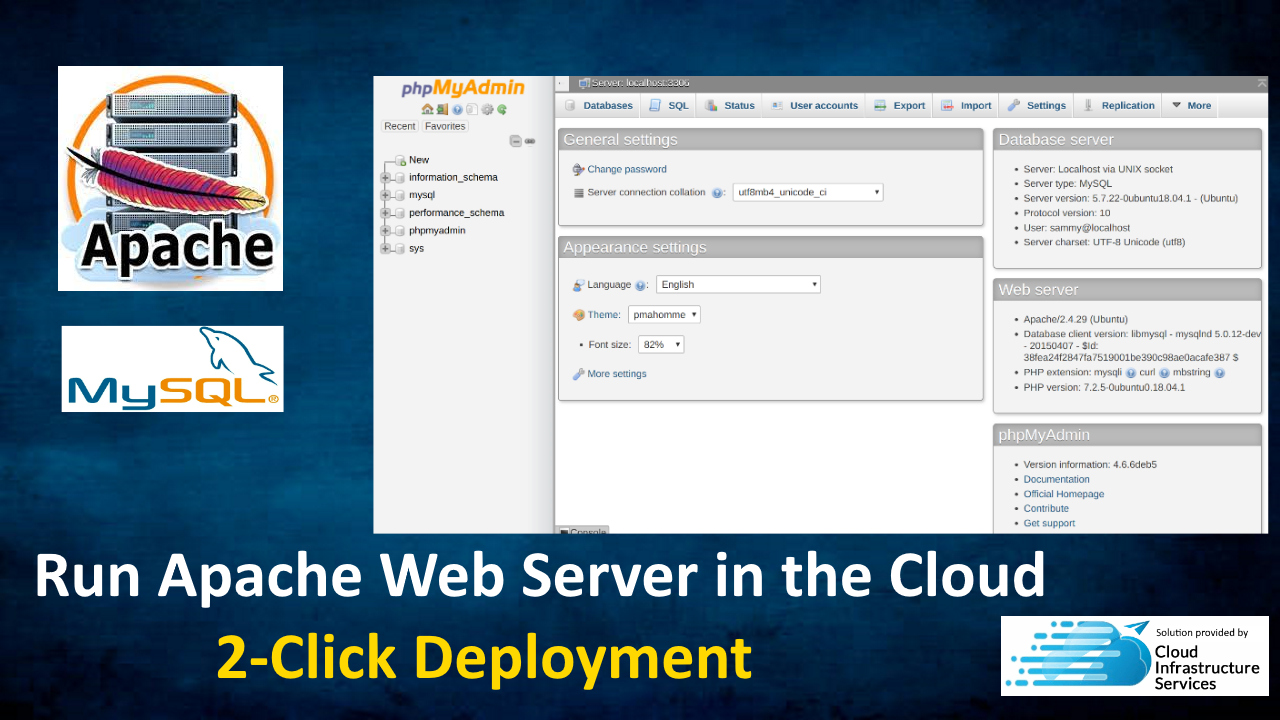The width and height of the screenshot is (1280, 720).
Task: Expand the performance_schema database node
Action: click(385, 213)
